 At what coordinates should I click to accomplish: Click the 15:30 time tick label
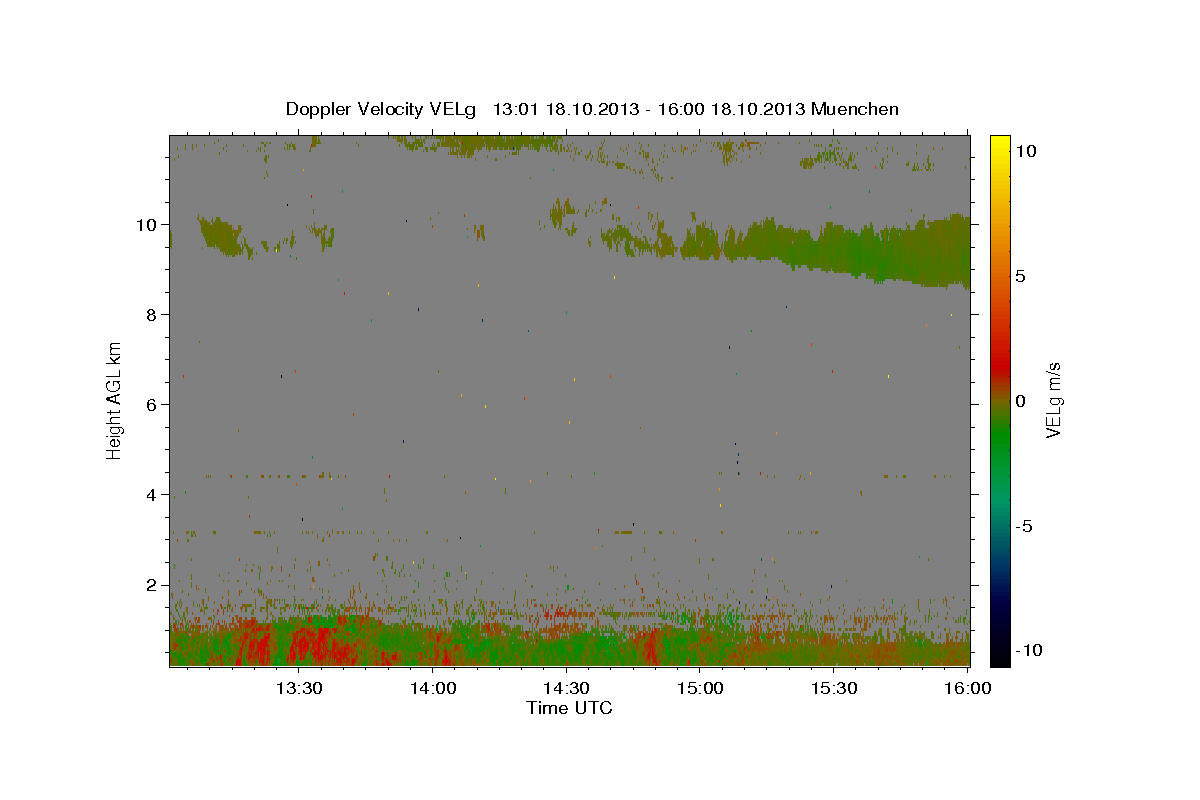(x=833, y=688)
